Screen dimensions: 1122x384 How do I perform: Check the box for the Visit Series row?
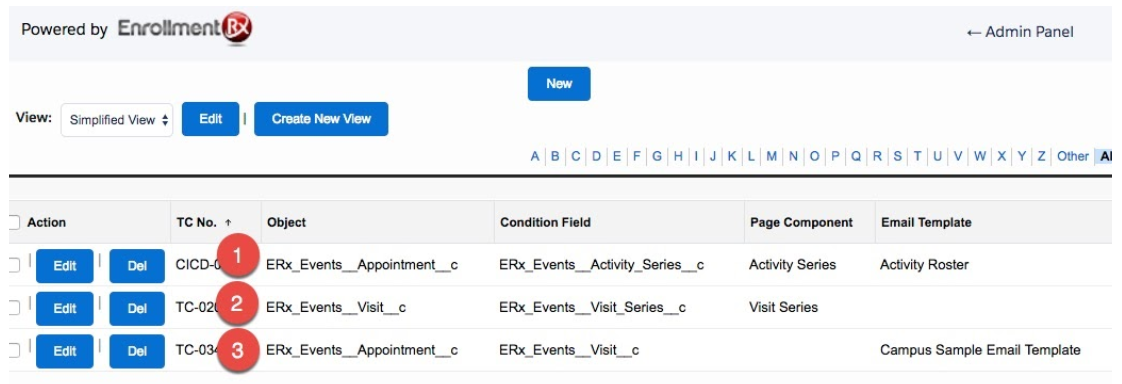14,308
